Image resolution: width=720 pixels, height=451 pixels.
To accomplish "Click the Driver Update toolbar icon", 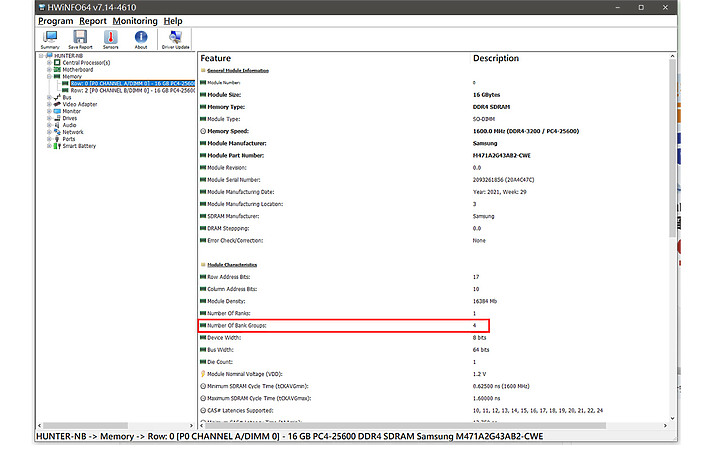I will pos(175,39).
